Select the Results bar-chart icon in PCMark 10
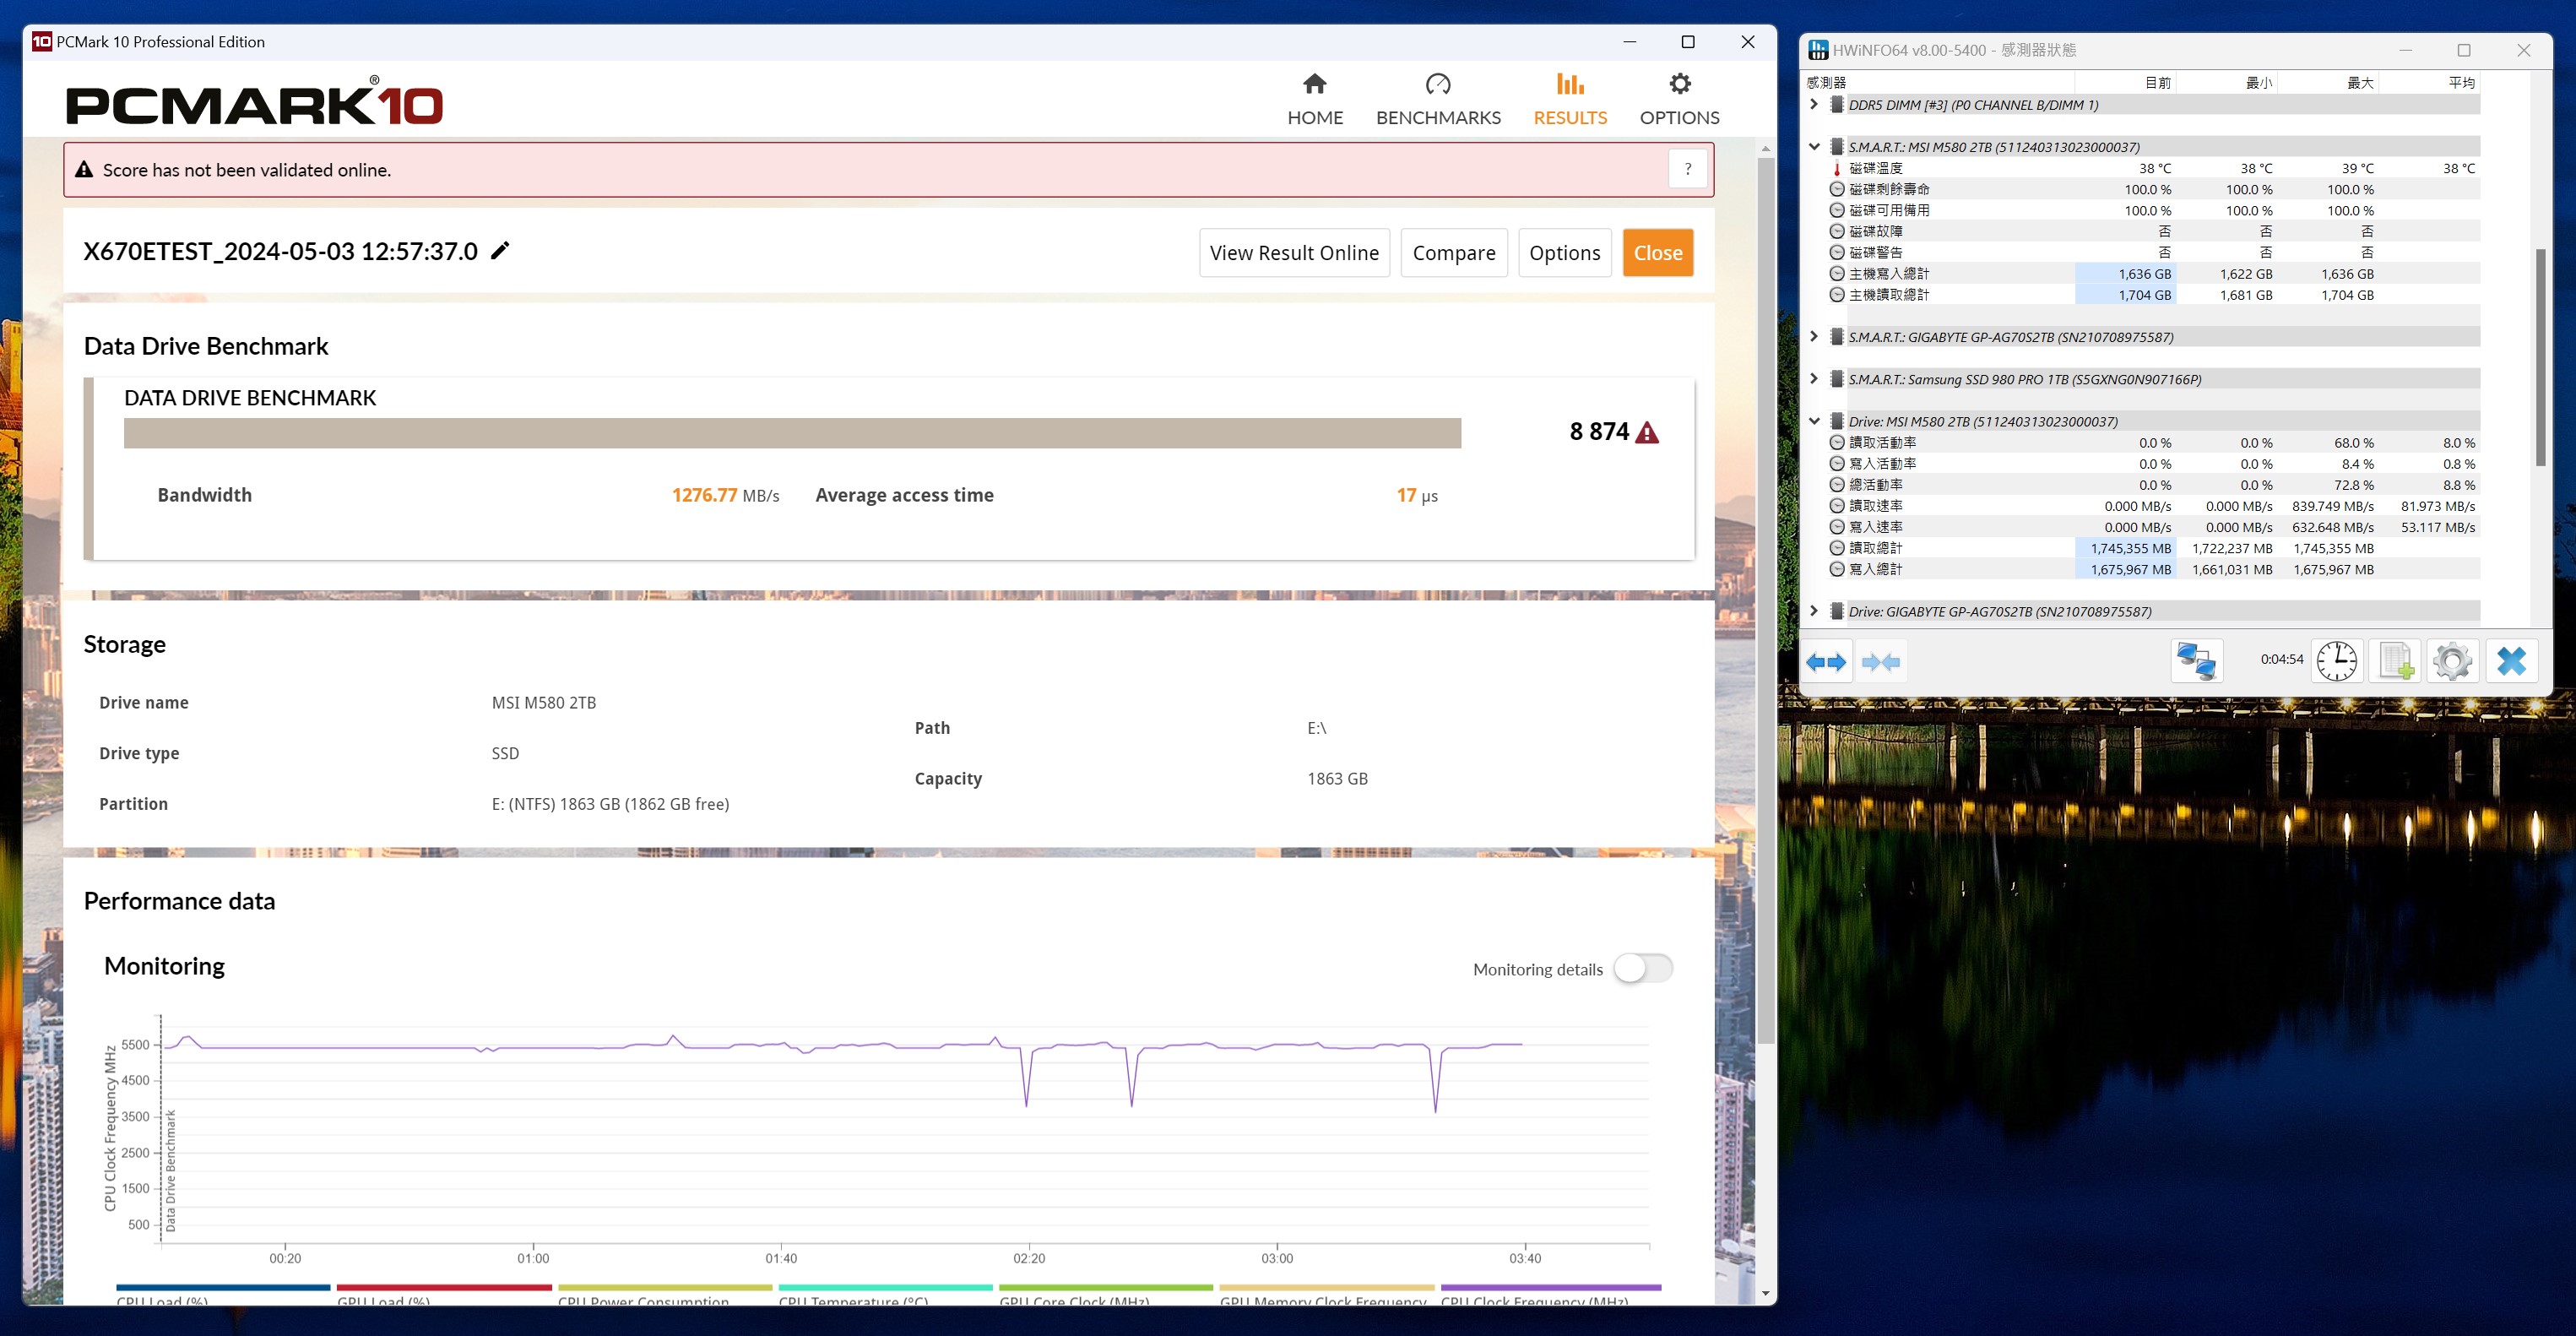Image resolution: width=2576 pixels, height=1336 pixels. 1569,85
